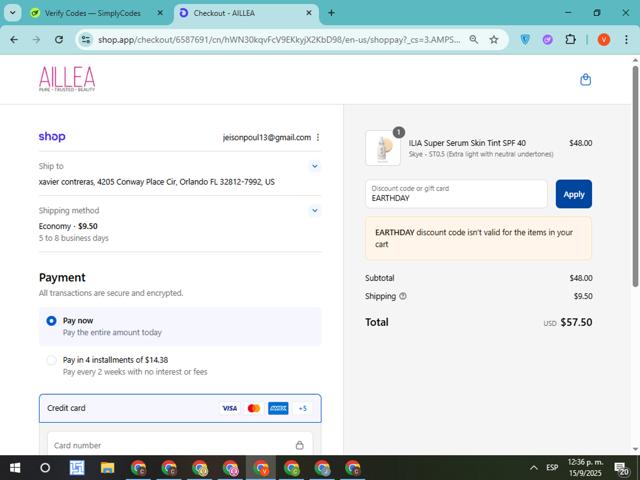Switch to Checkout - AILLEA tab
640x480 pixels.
(x=246, y=13)
